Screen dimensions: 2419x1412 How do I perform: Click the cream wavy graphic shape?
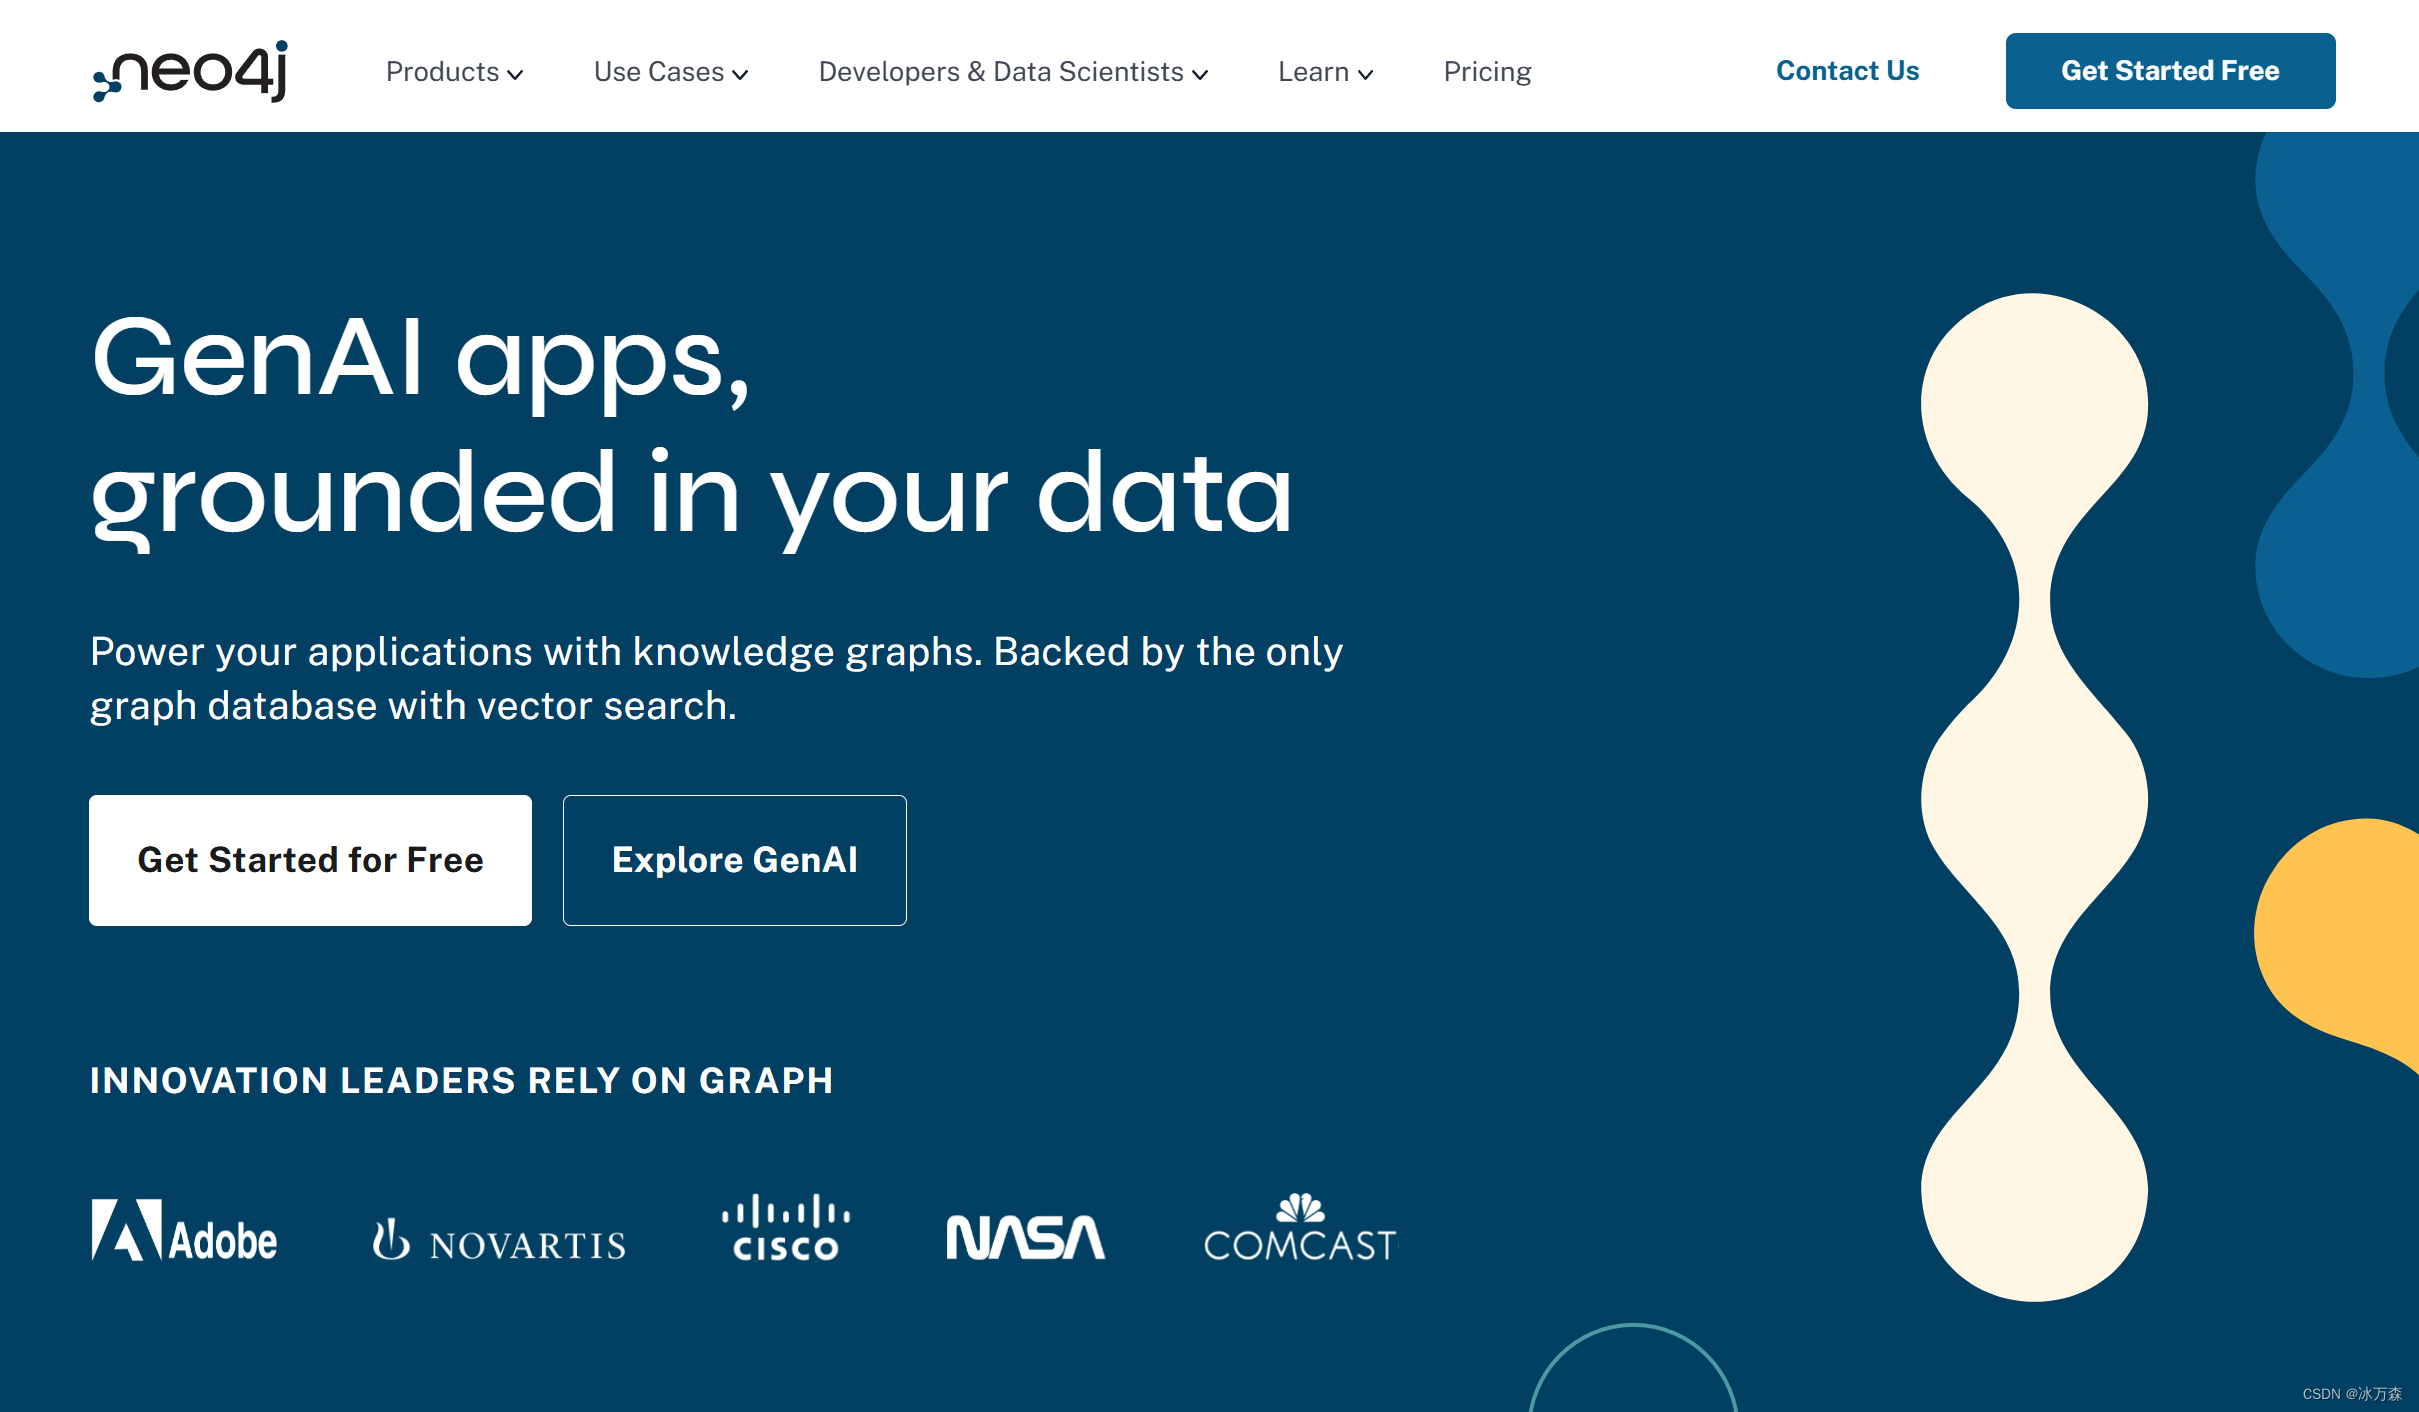coord(2033,797)
